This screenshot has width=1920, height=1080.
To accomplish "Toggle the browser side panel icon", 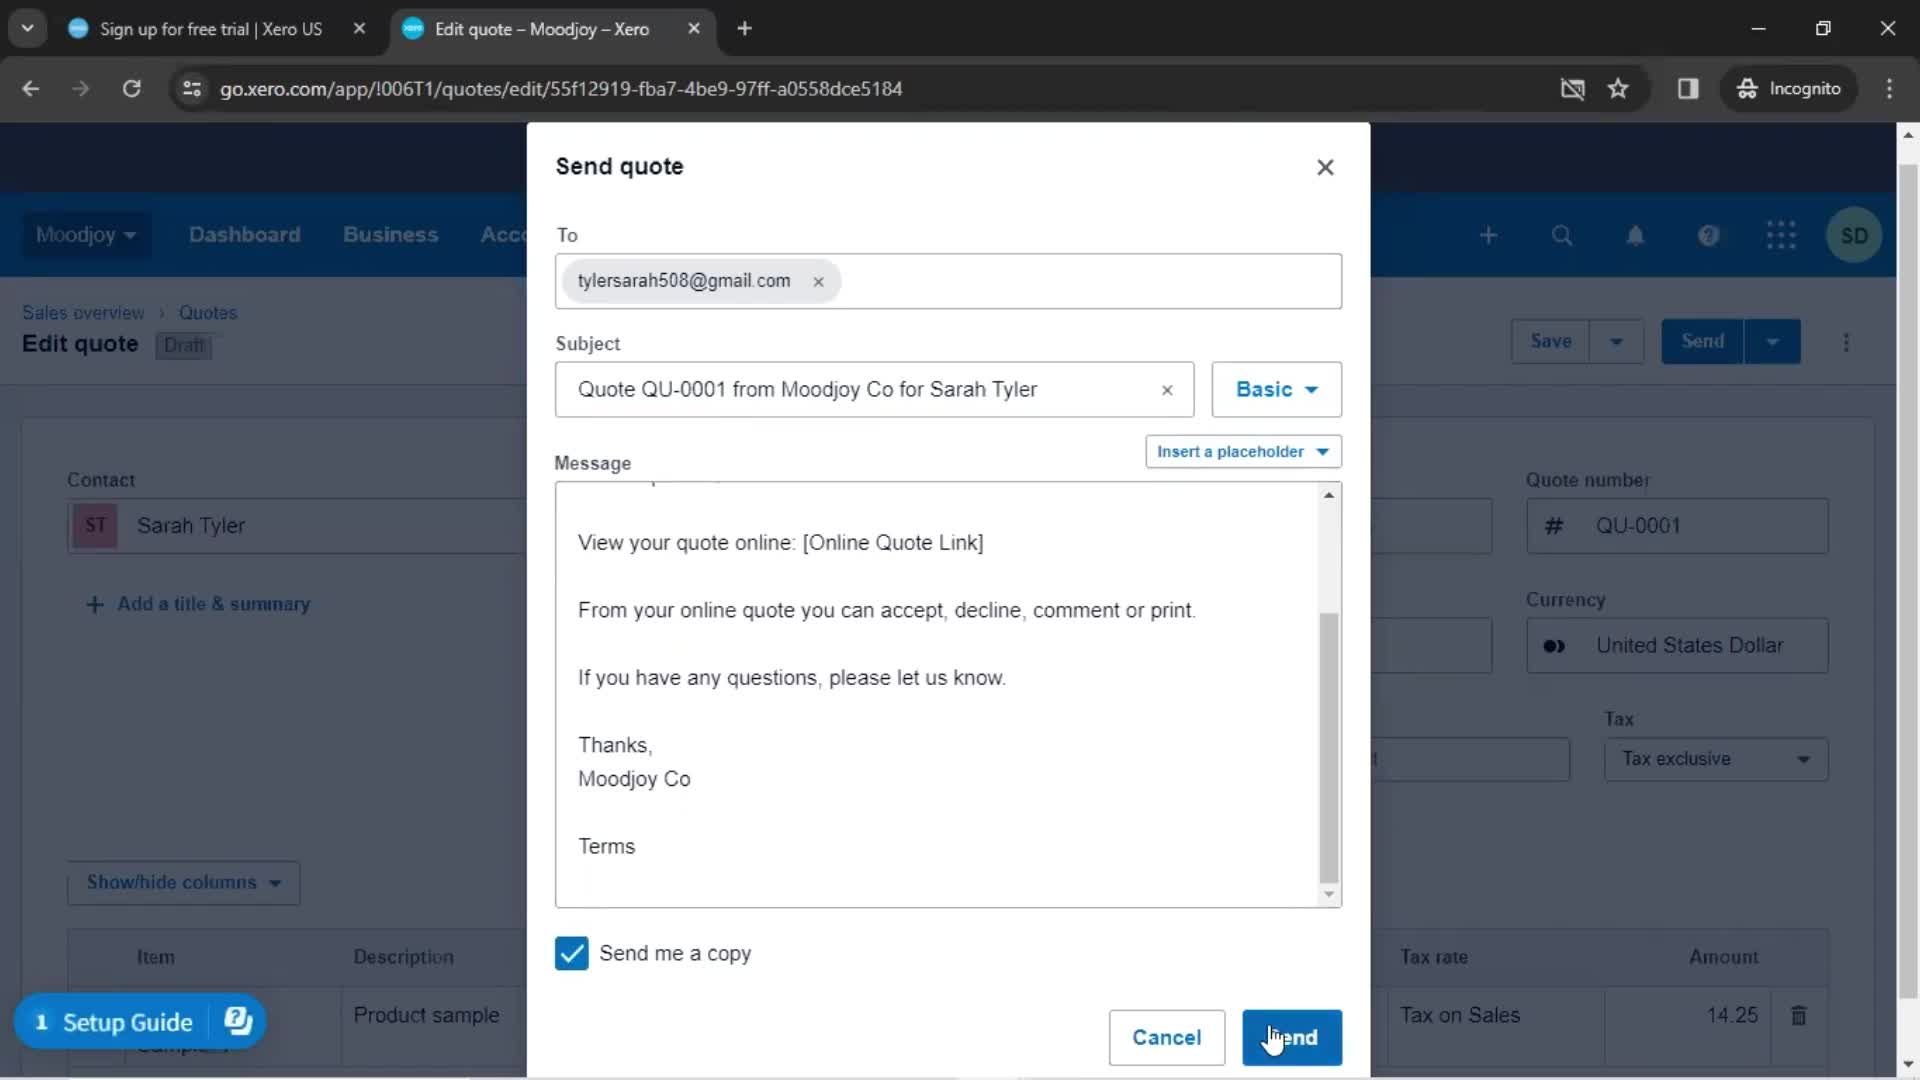I will point(1688,89).
